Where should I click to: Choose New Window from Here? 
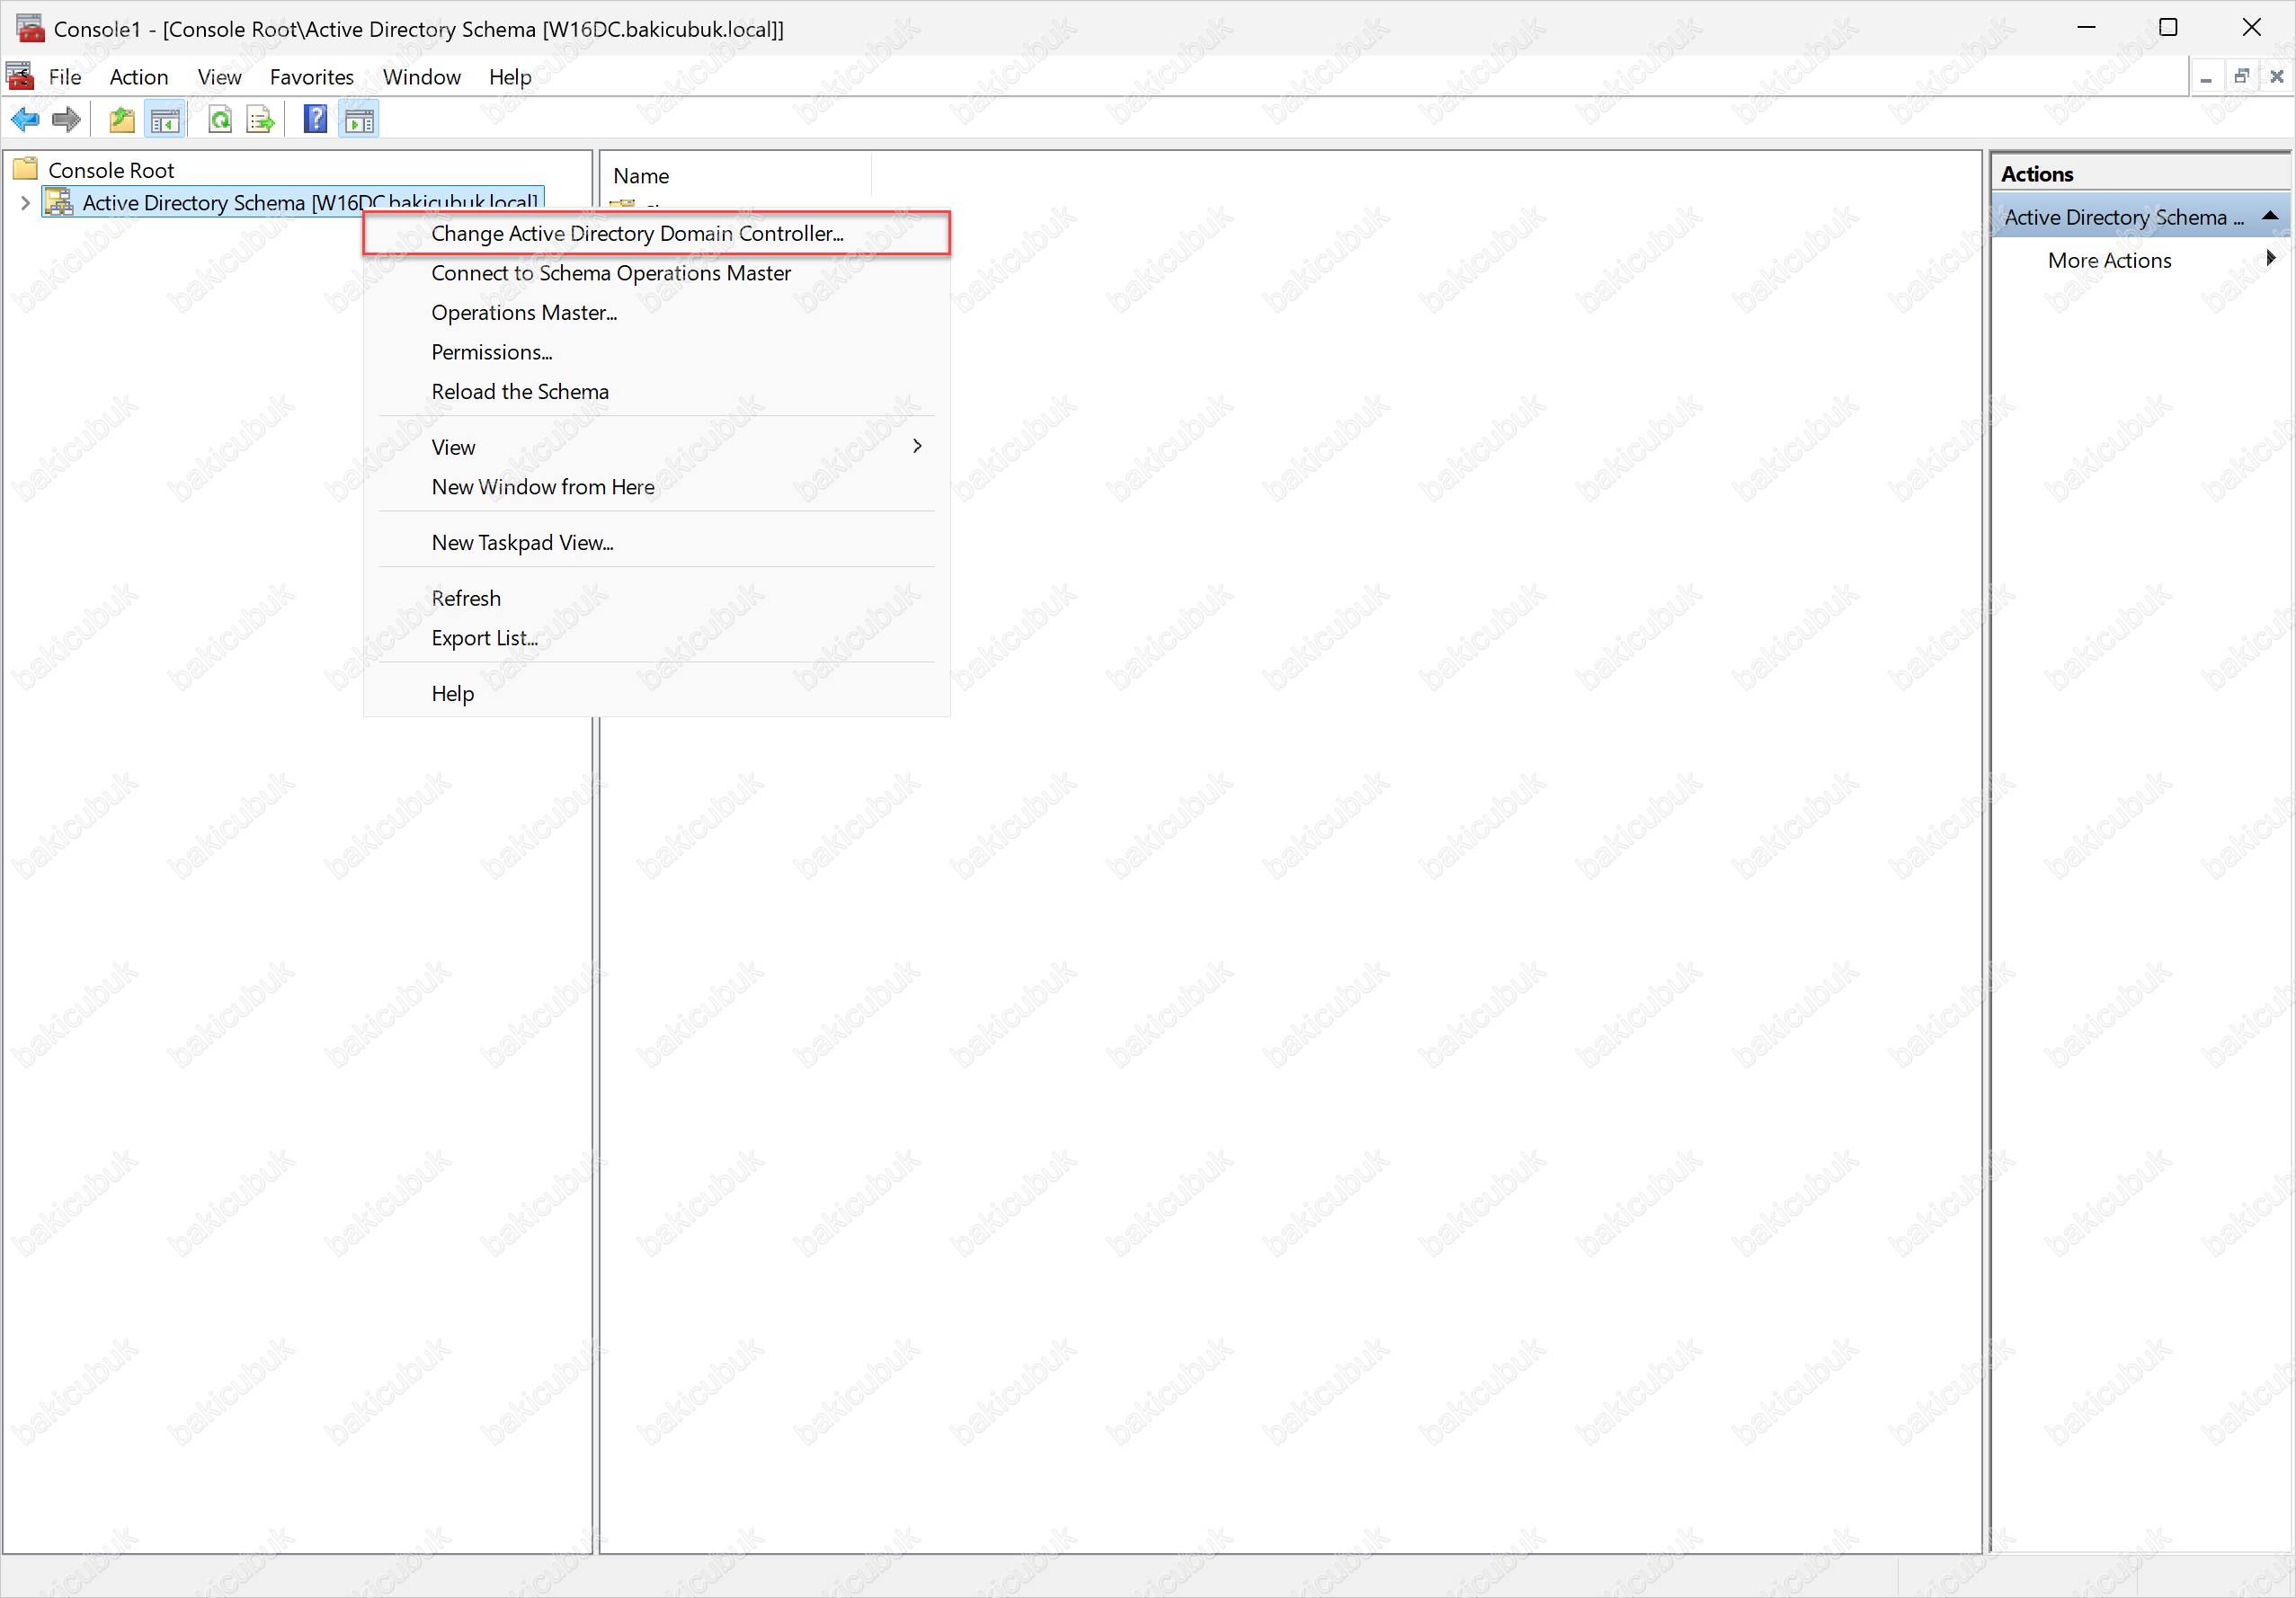pos(656,486)
